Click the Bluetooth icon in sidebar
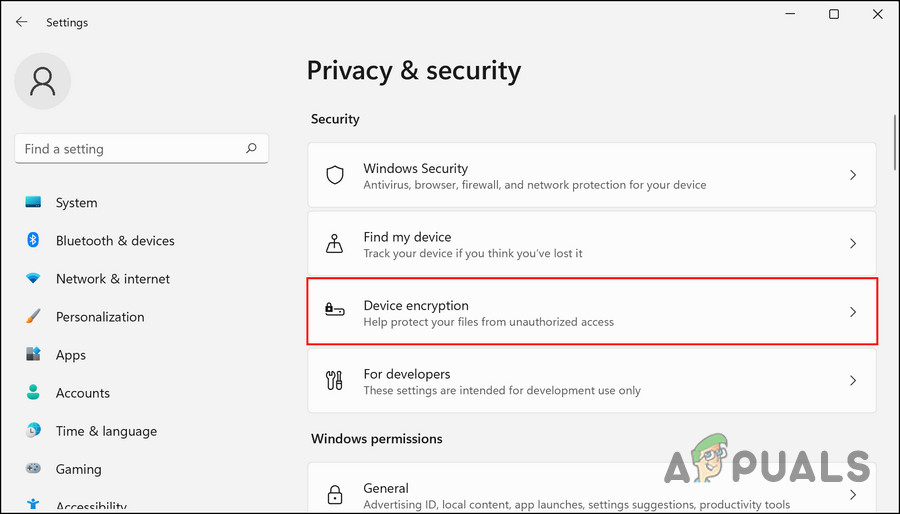Image resolution: width=900 pixels, height=514 pixels. click(33, 241)
